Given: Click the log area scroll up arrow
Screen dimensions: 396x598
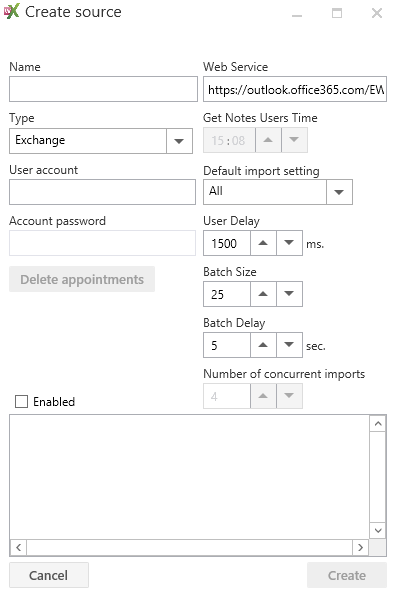Looking at the screenshot, I should (378, 424).
